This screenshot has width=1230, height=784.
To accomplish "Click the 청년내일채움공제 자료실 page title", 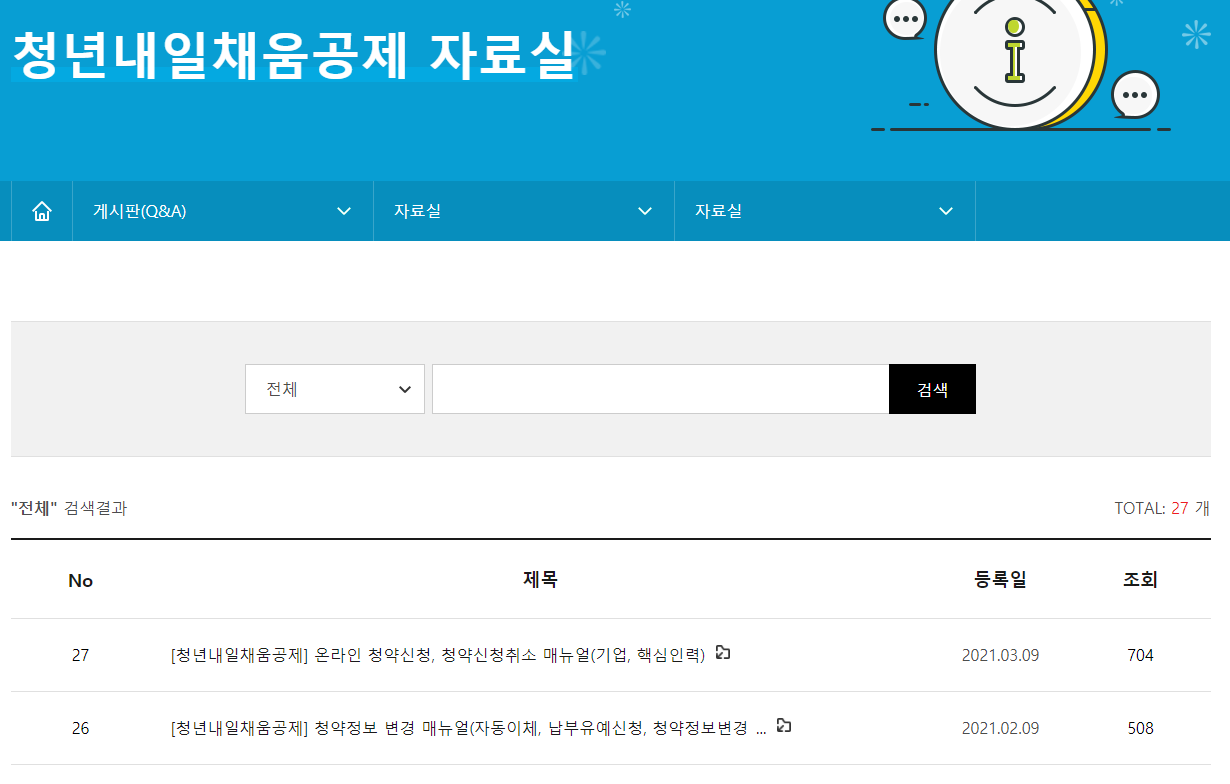I will click(x=294, y=55).
